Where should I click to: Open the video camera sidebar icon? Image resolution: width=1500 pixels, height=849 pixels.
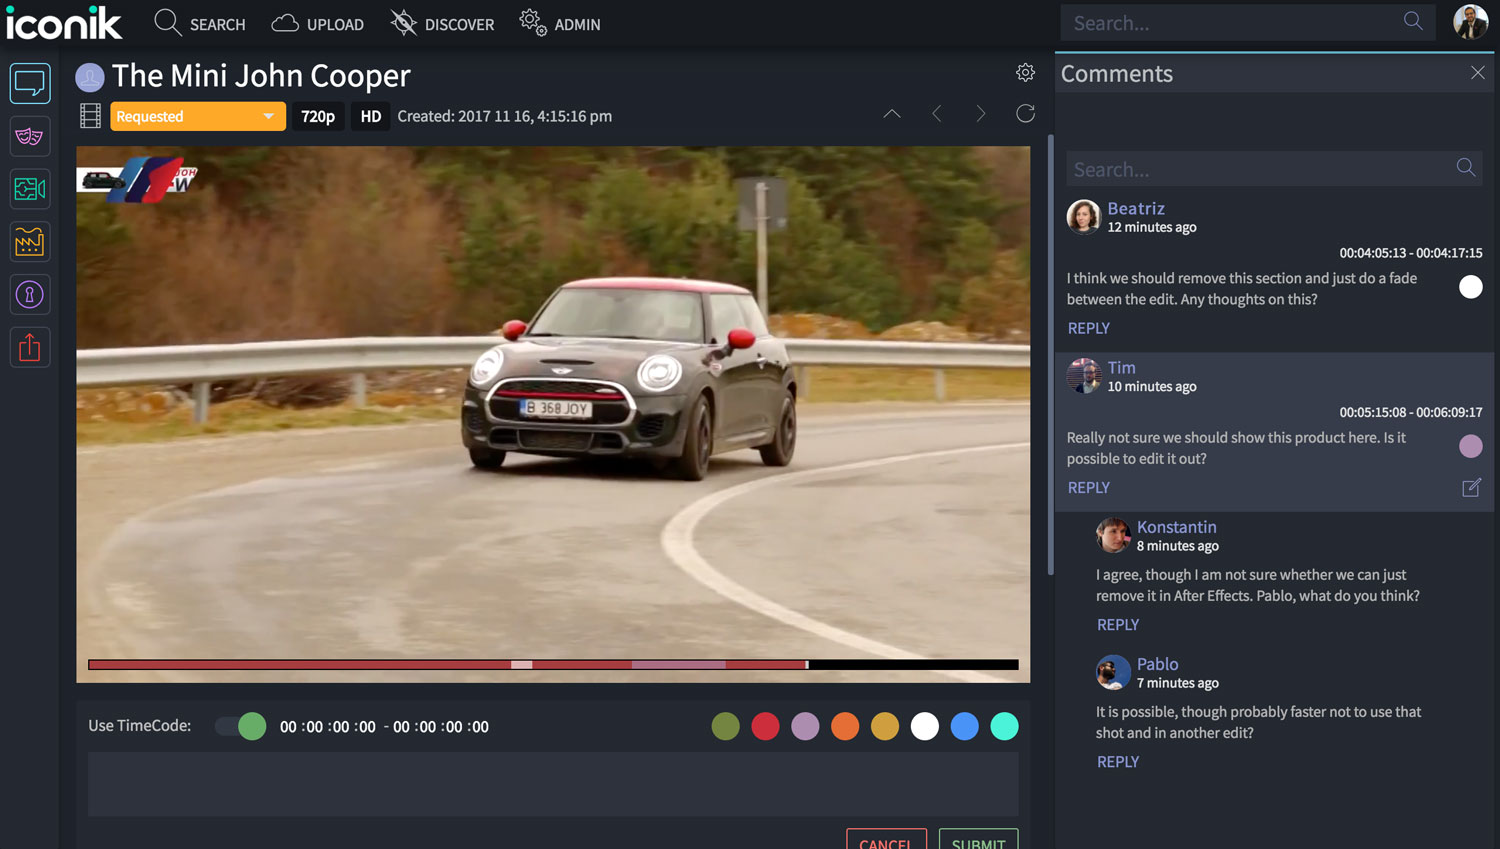click(x=30, y=189)
